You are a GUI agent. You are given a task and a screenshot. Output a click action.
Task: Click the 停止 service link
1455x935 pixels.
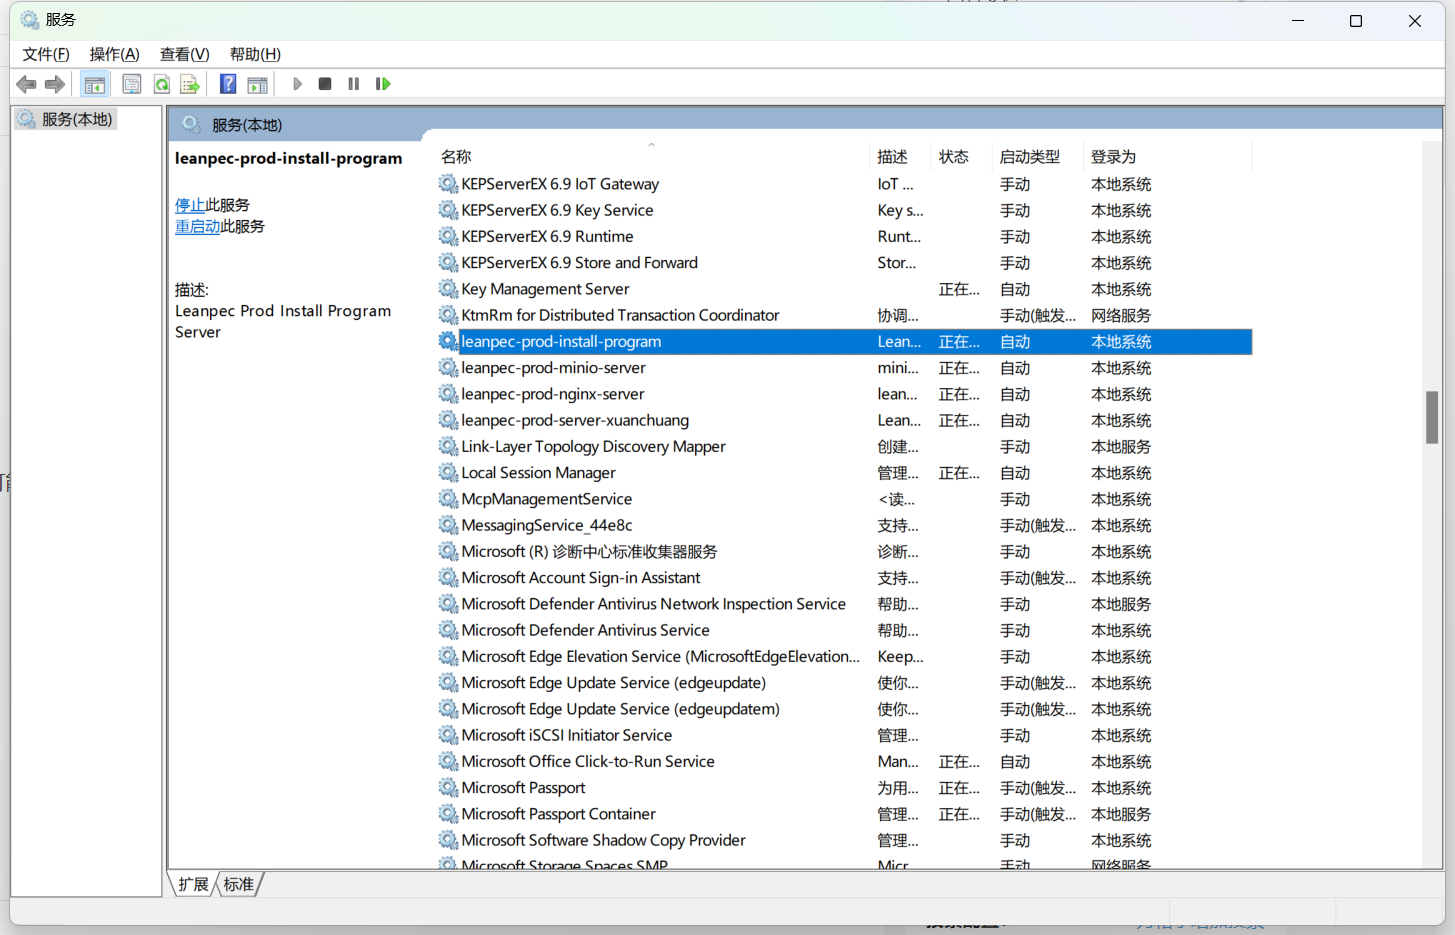(x=190, y=205)
